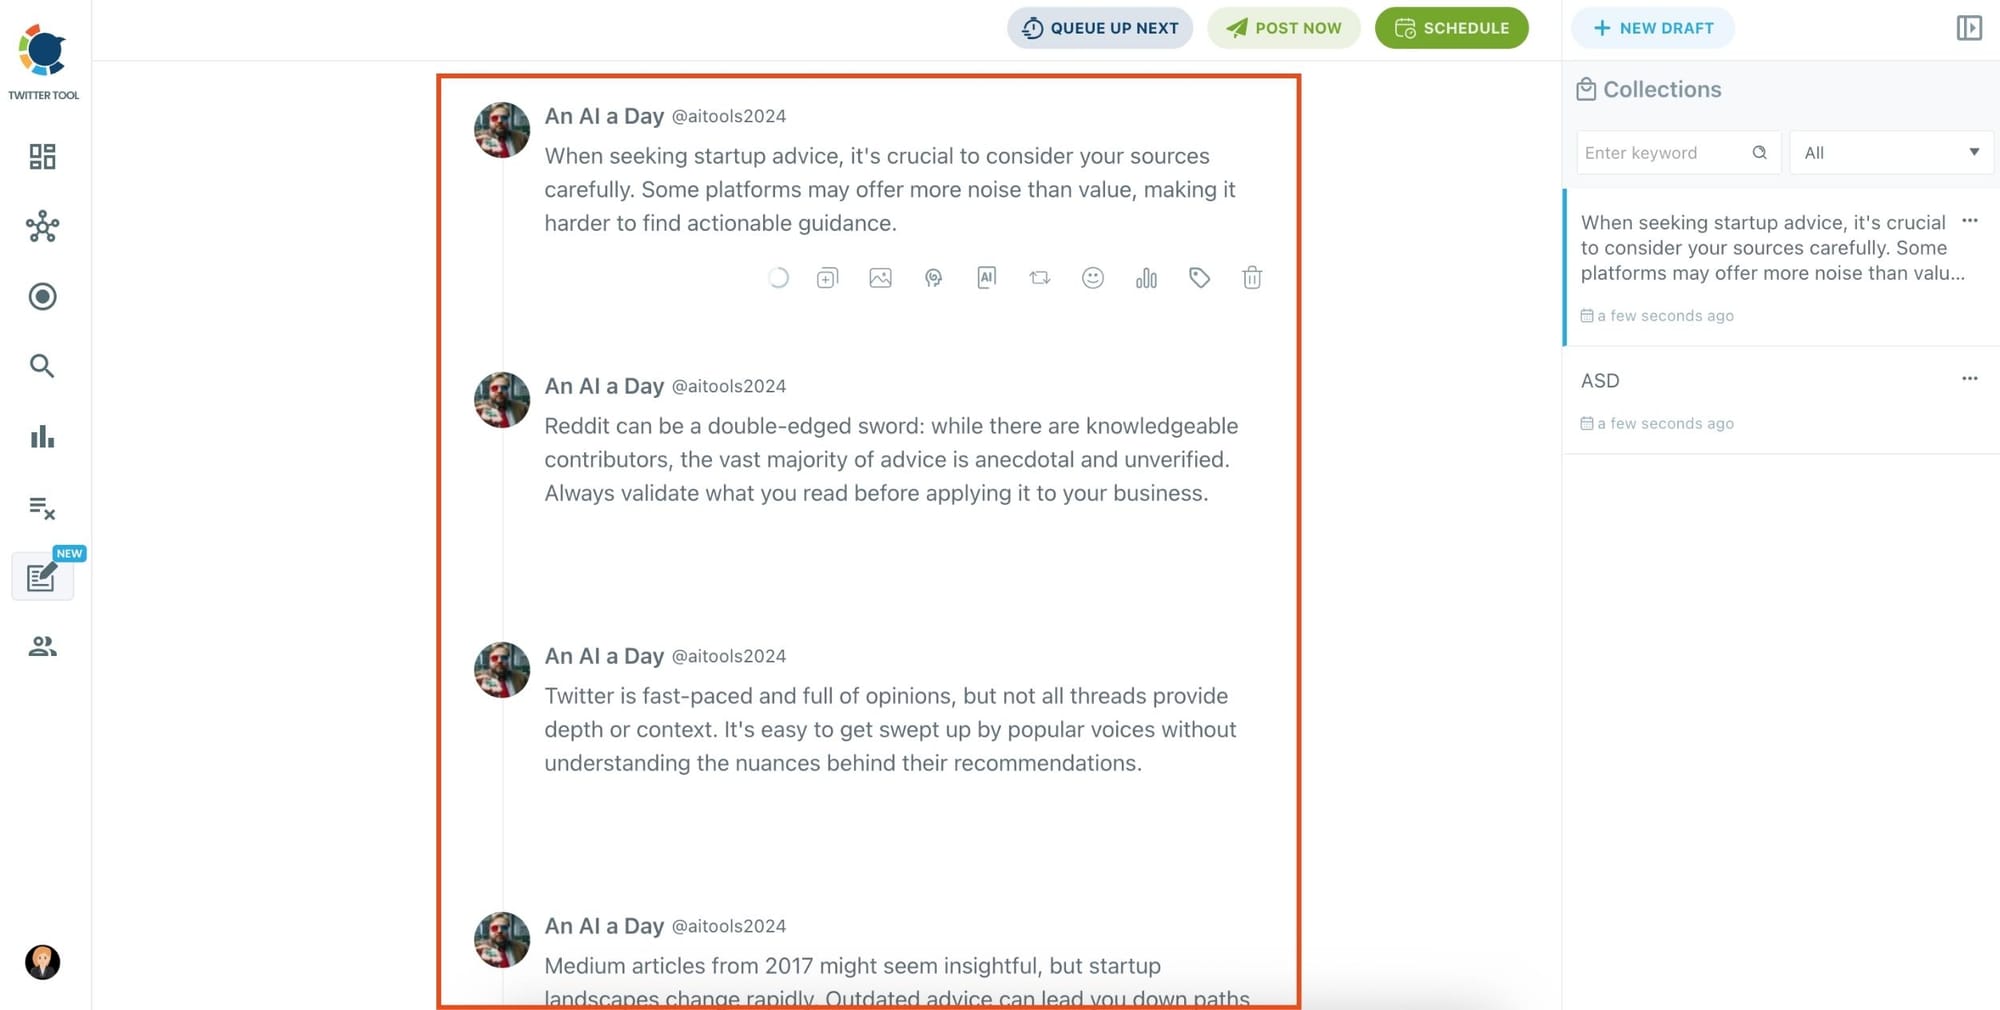Expand the All collections filter dropdown
This screenshot has height=1010, width=2000.
tap(1890, 152)
